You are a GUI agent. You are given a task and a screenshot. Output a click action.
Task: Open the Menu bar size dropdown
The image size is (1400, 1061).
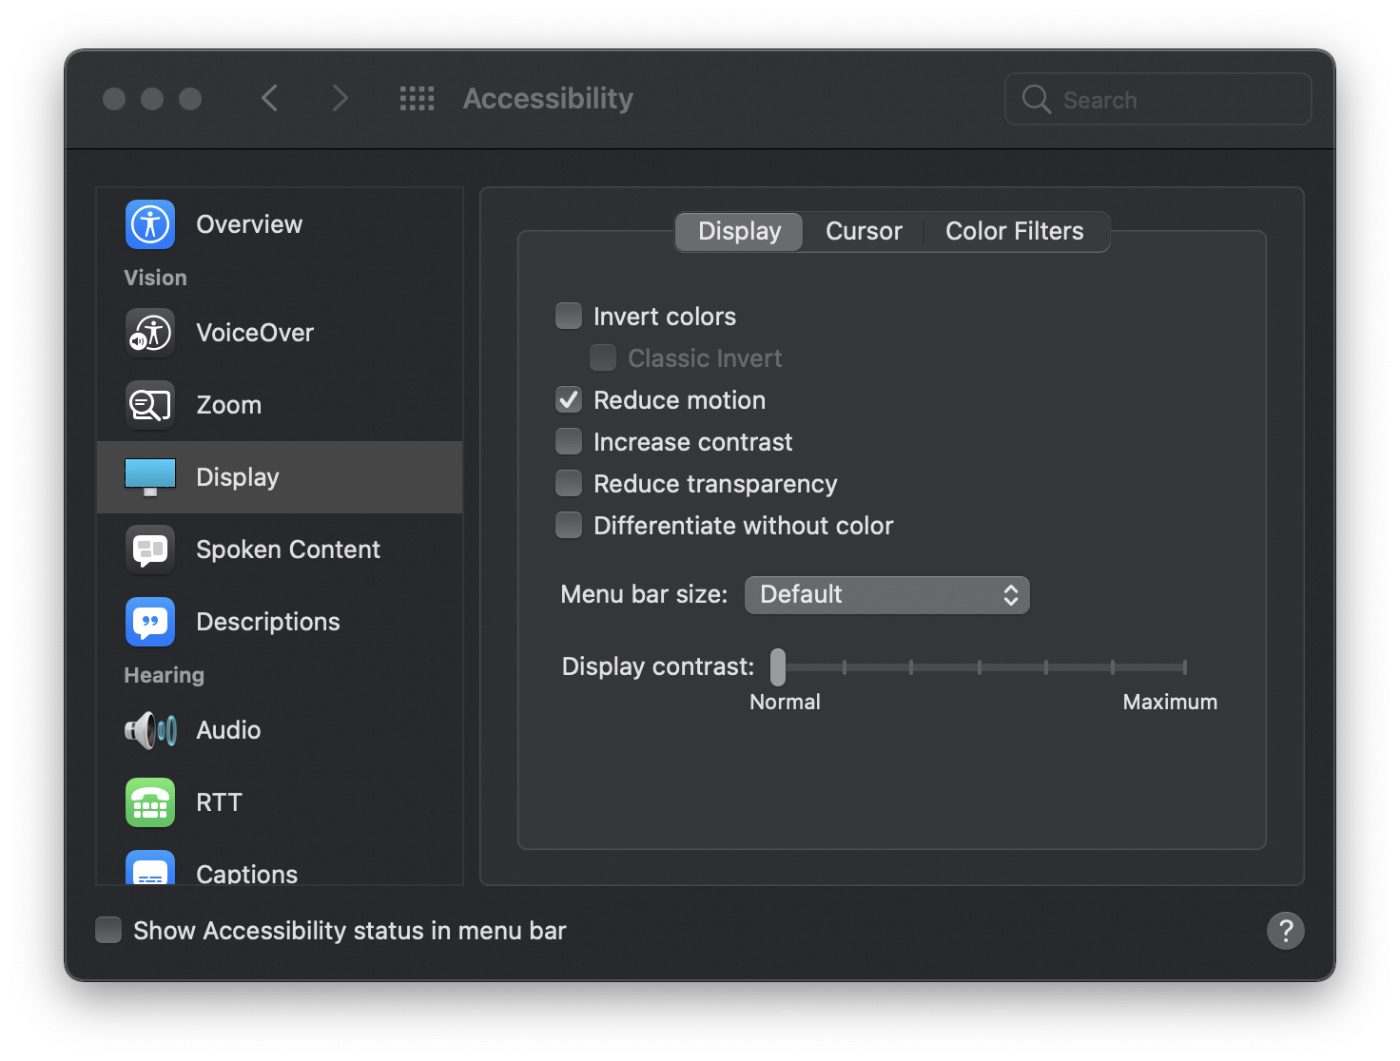click(x=886, y=595)
